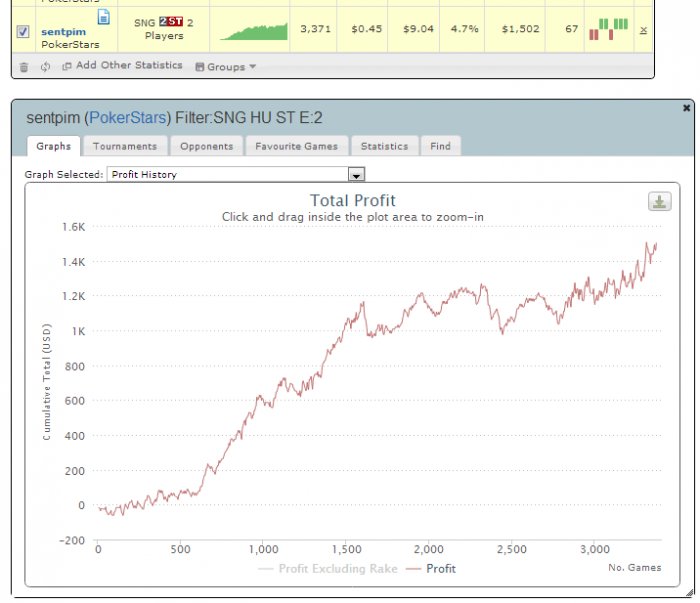Image resolution: width=700 pixels, height=603 pixels.
Task: Click the $0.45 average profit cell
Action: click(x=367, y=29)
